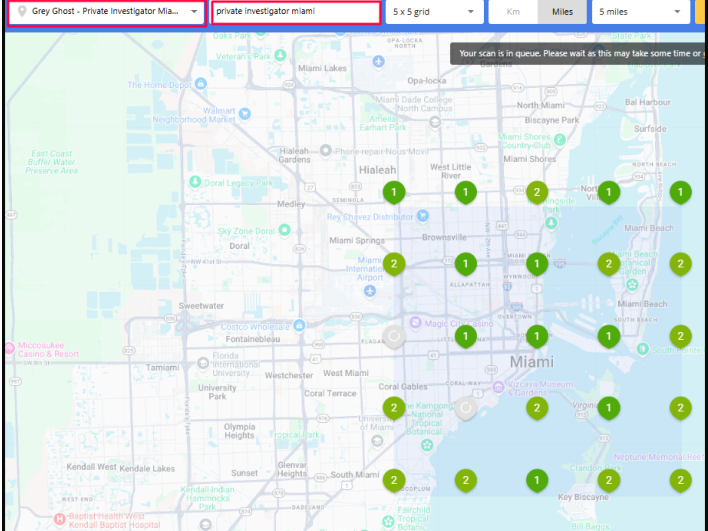Click the Hialeah city label
This screenshot has width=708, height=531.
coord(377,170)
